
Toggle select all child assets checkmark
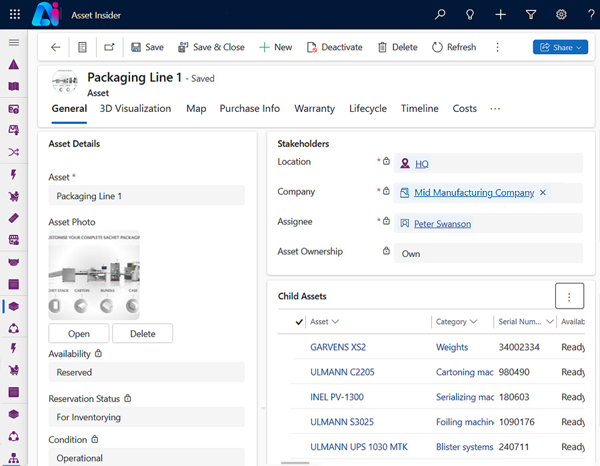(299, 322)
